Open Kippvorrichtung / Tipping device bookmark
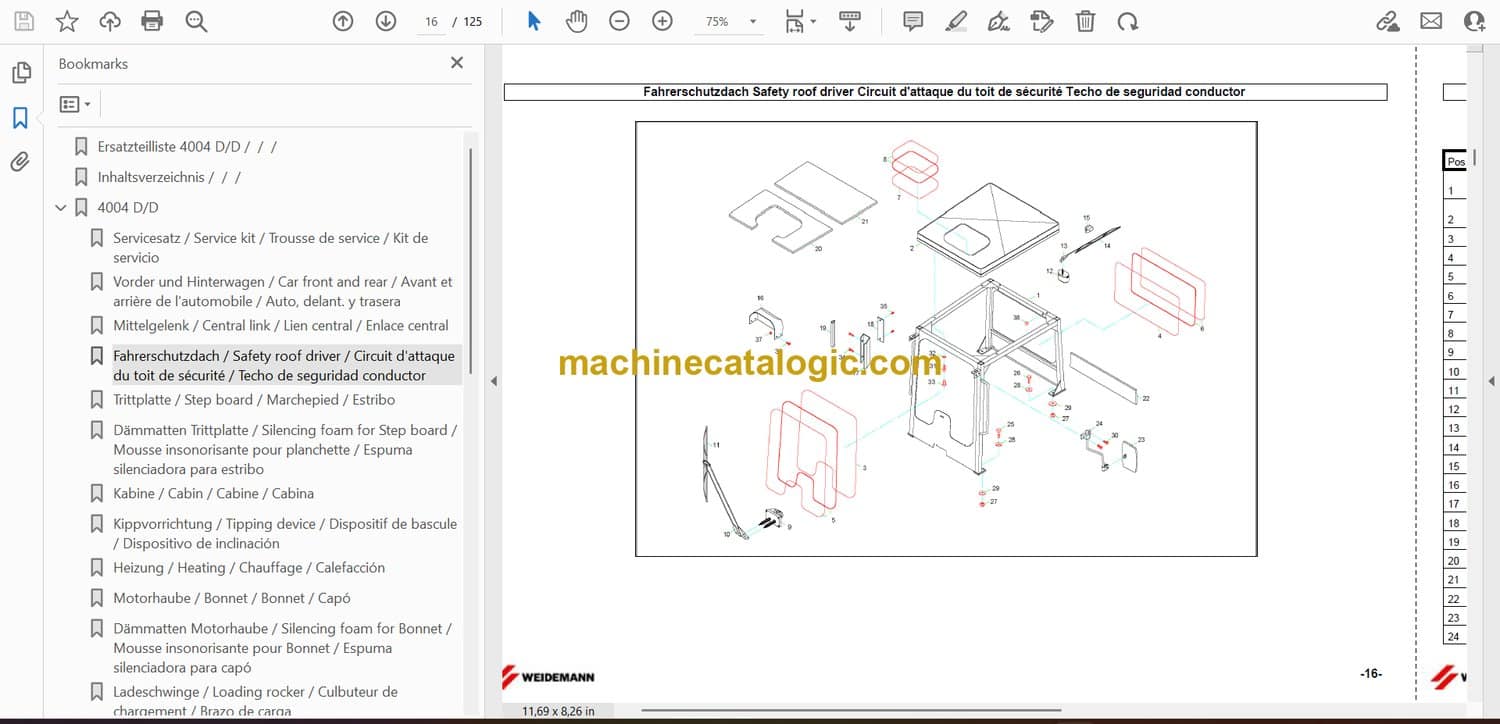Image resolution: width=1500 pixels, height=724 pixels. click(x=285, y=534)
